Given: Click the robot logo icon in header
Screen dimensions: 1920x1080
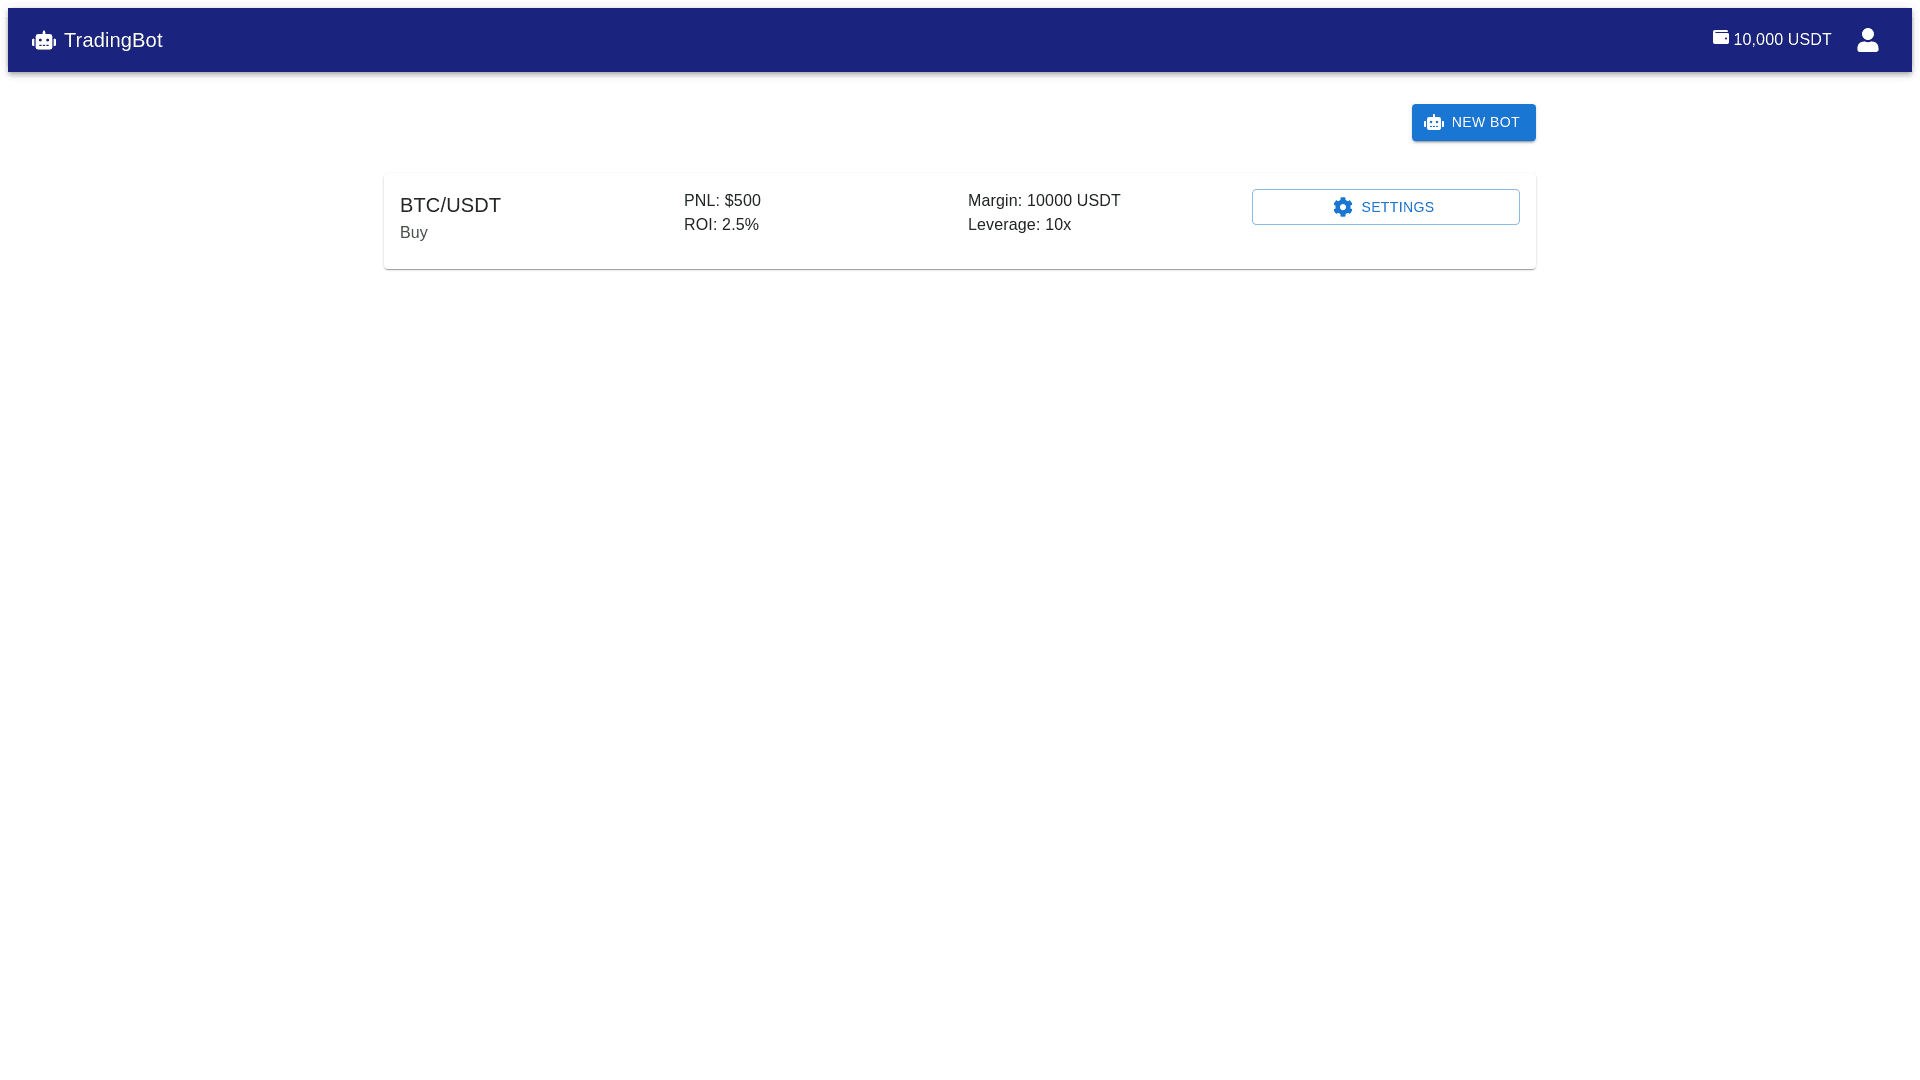Looking at the screenshot, I should pos(44,41).
